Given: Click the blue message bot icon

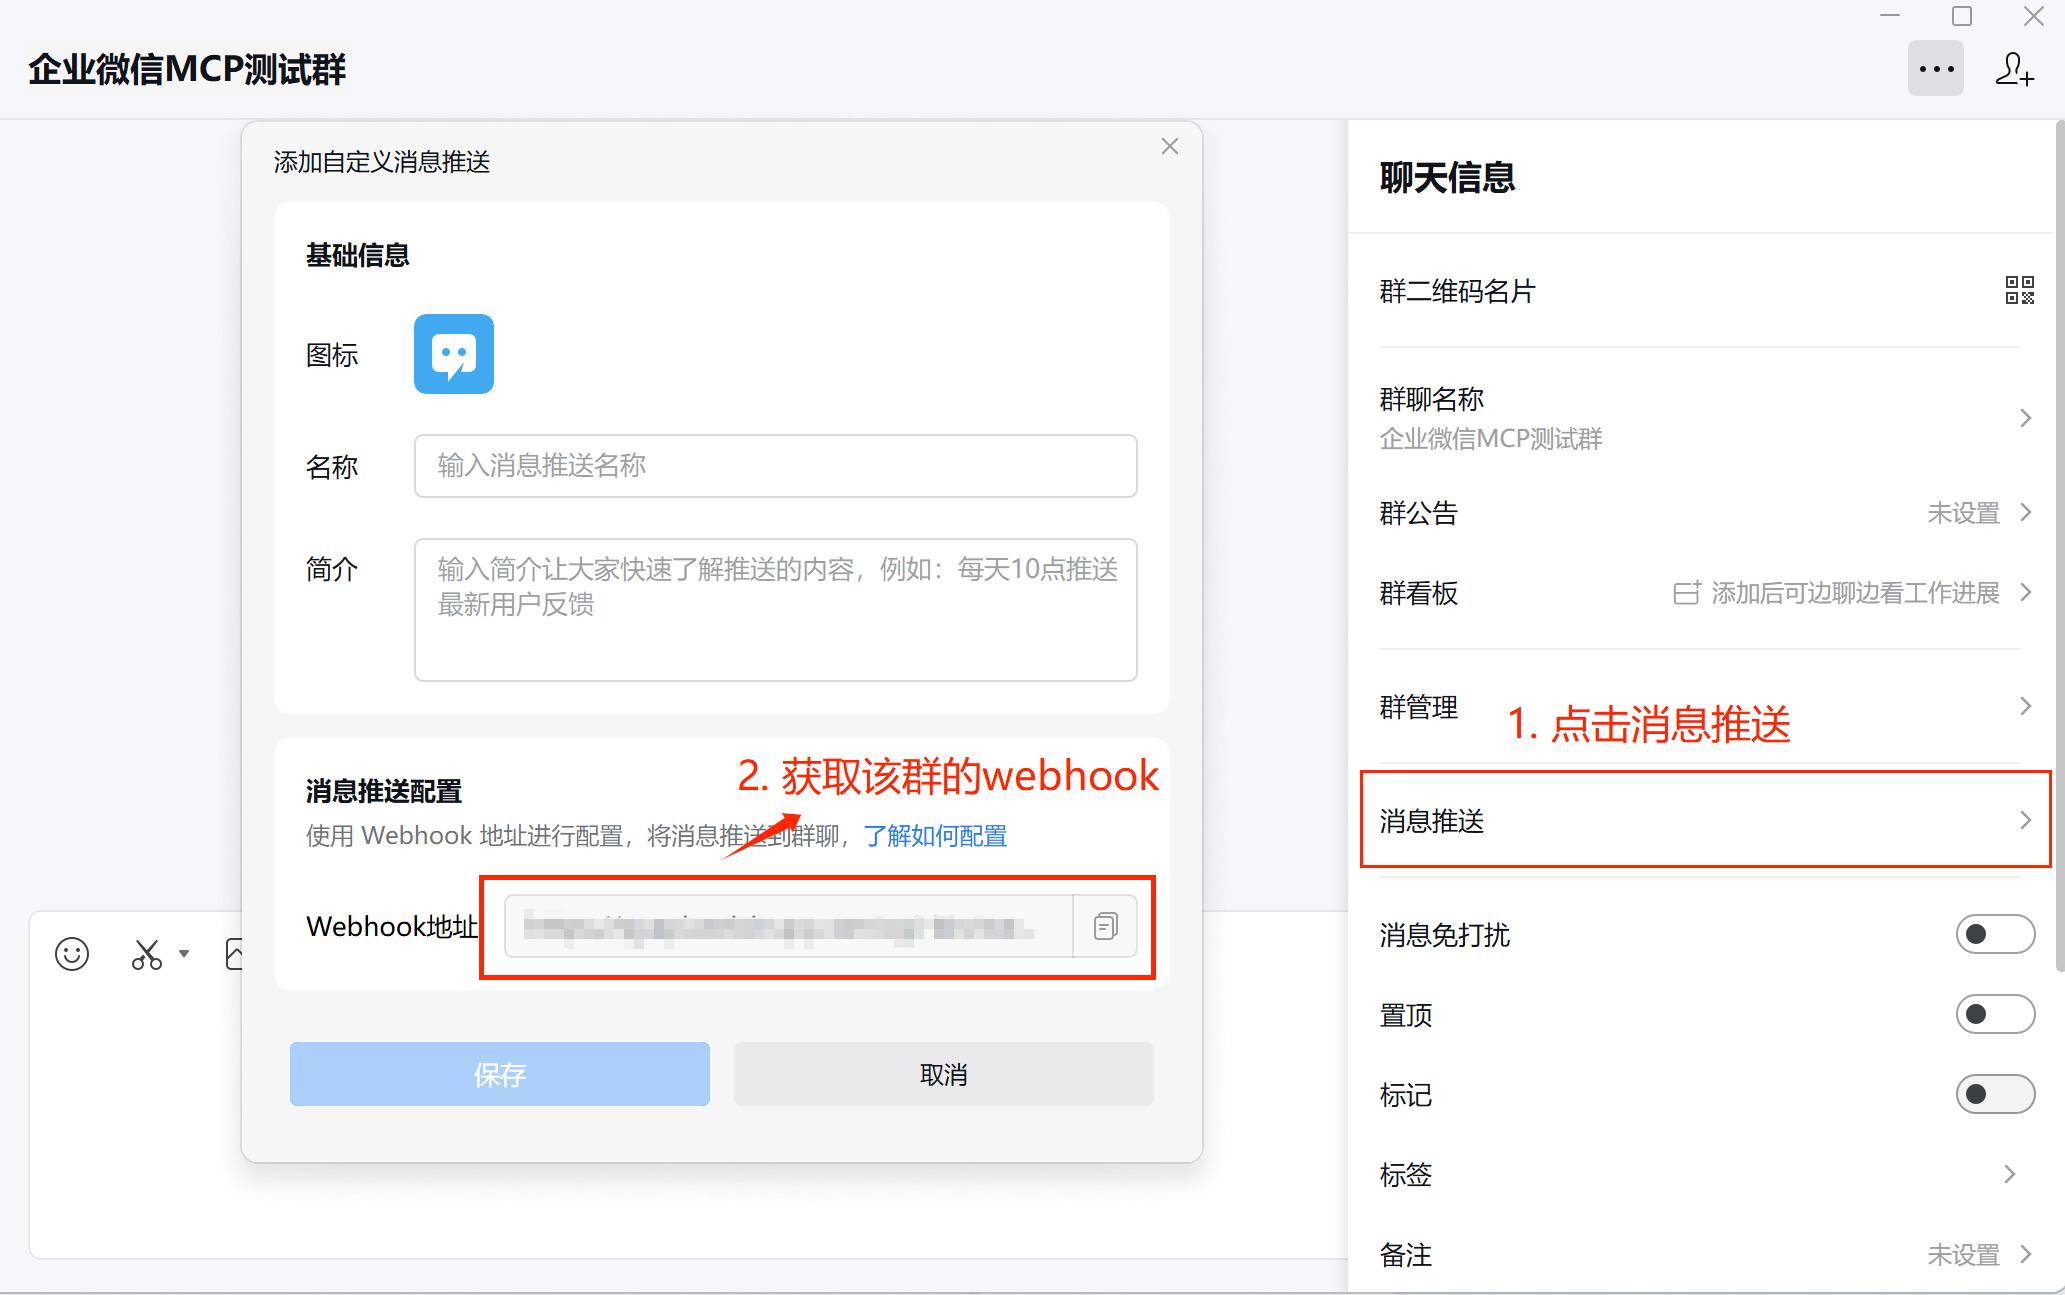Looking at the screenshot, I should pyautogui.click(x=454, y=354).
